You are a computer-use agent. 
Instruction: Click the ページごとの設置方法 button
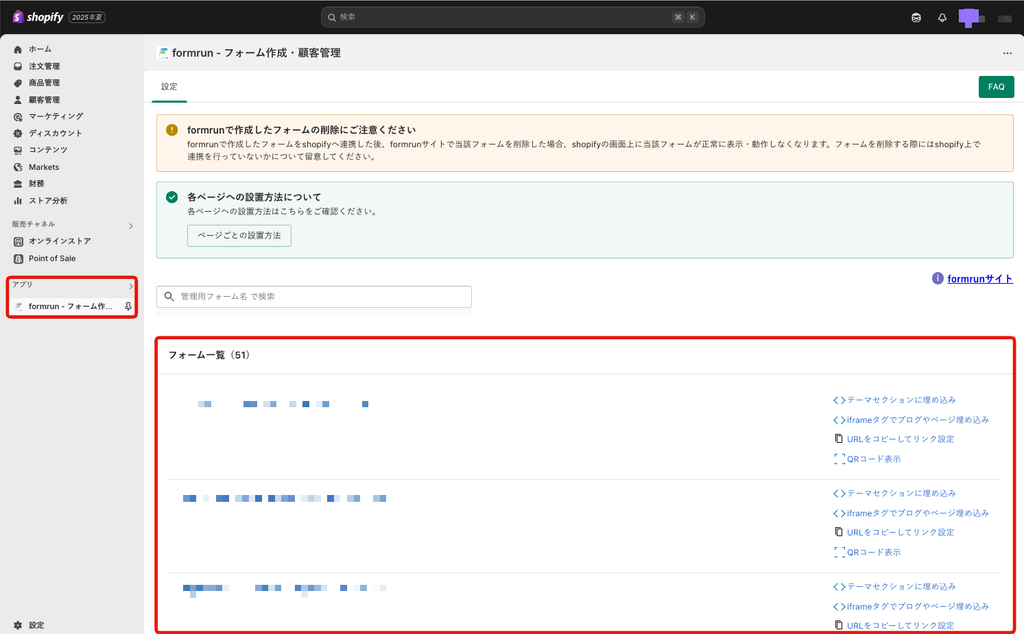(239, 236)
